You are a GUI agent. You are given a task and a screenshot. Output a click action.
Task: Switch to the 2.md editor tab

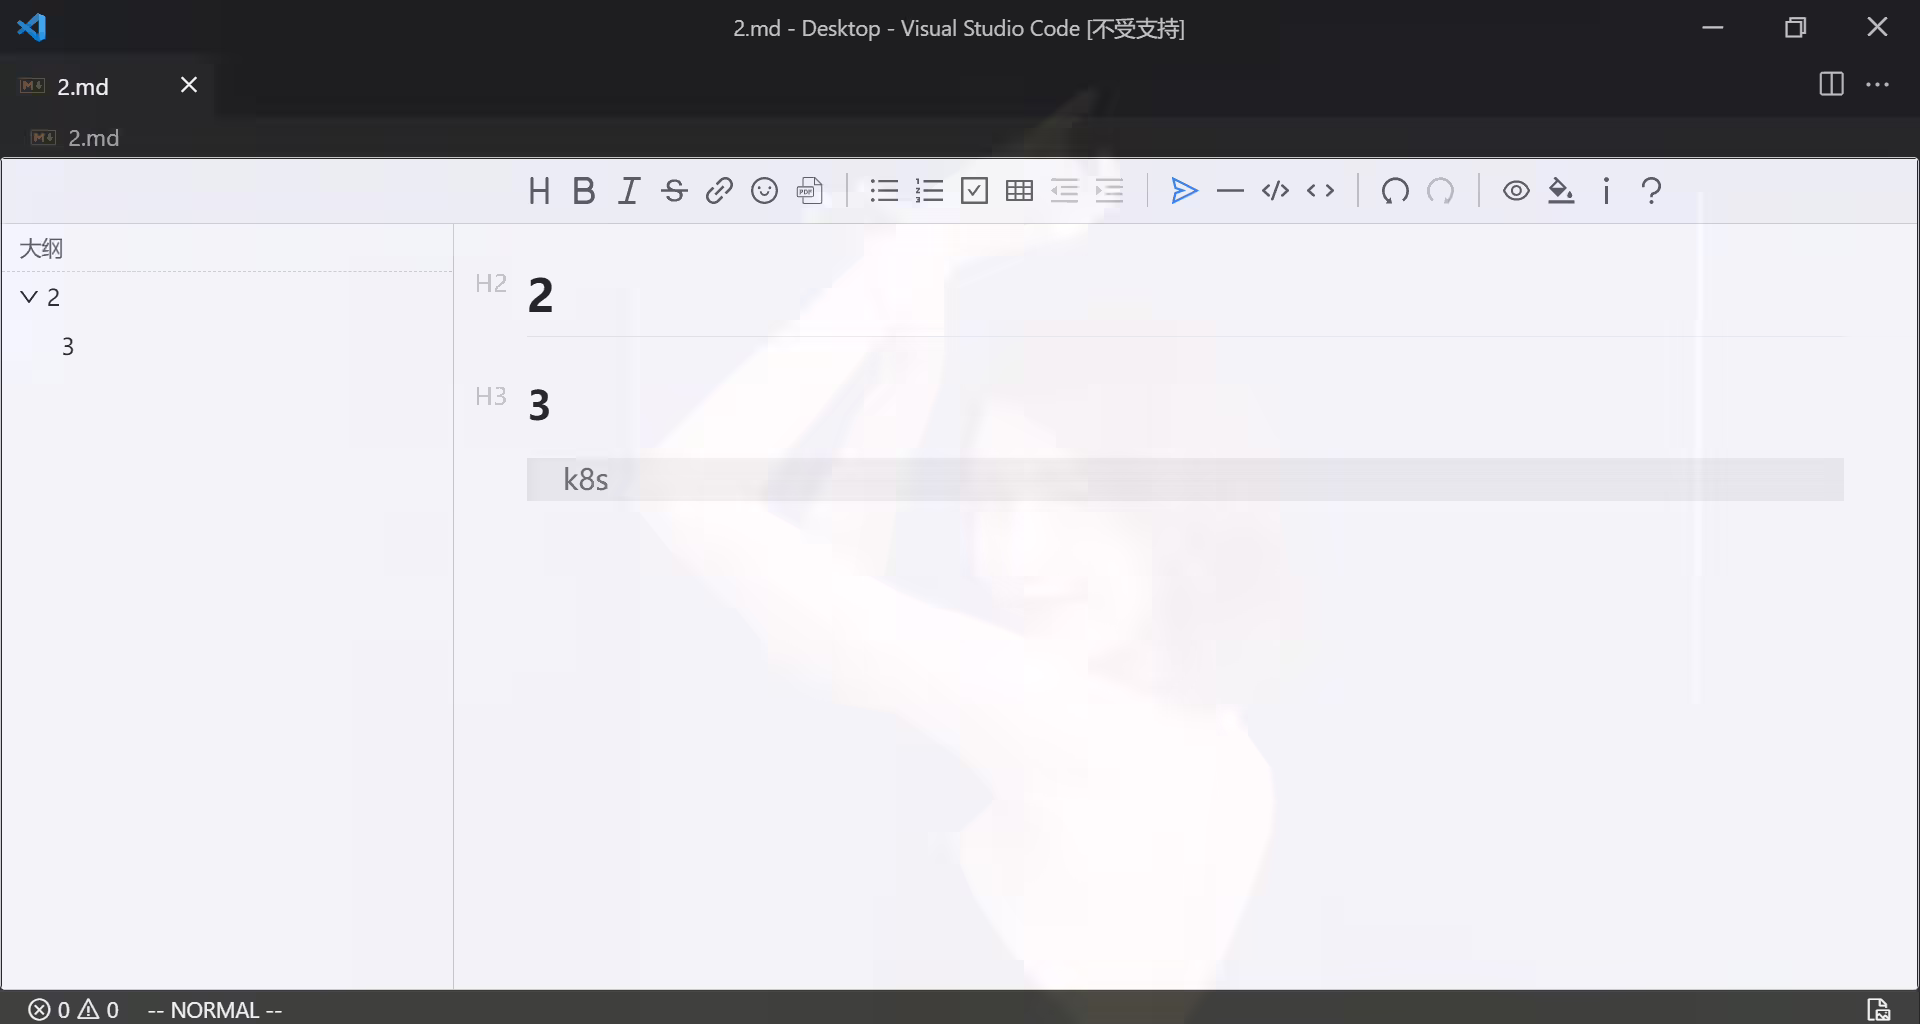pyautogui.click(x=83, y=86)
